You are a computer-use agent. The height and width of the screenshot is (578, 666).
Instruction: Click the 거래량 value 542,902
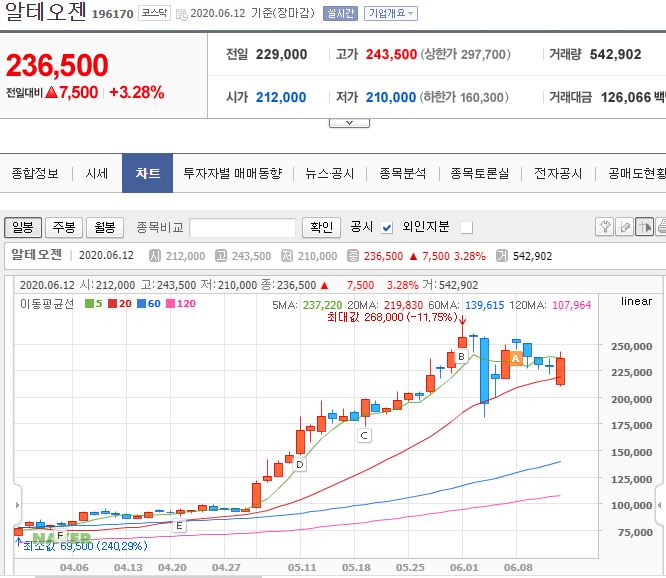615,54
